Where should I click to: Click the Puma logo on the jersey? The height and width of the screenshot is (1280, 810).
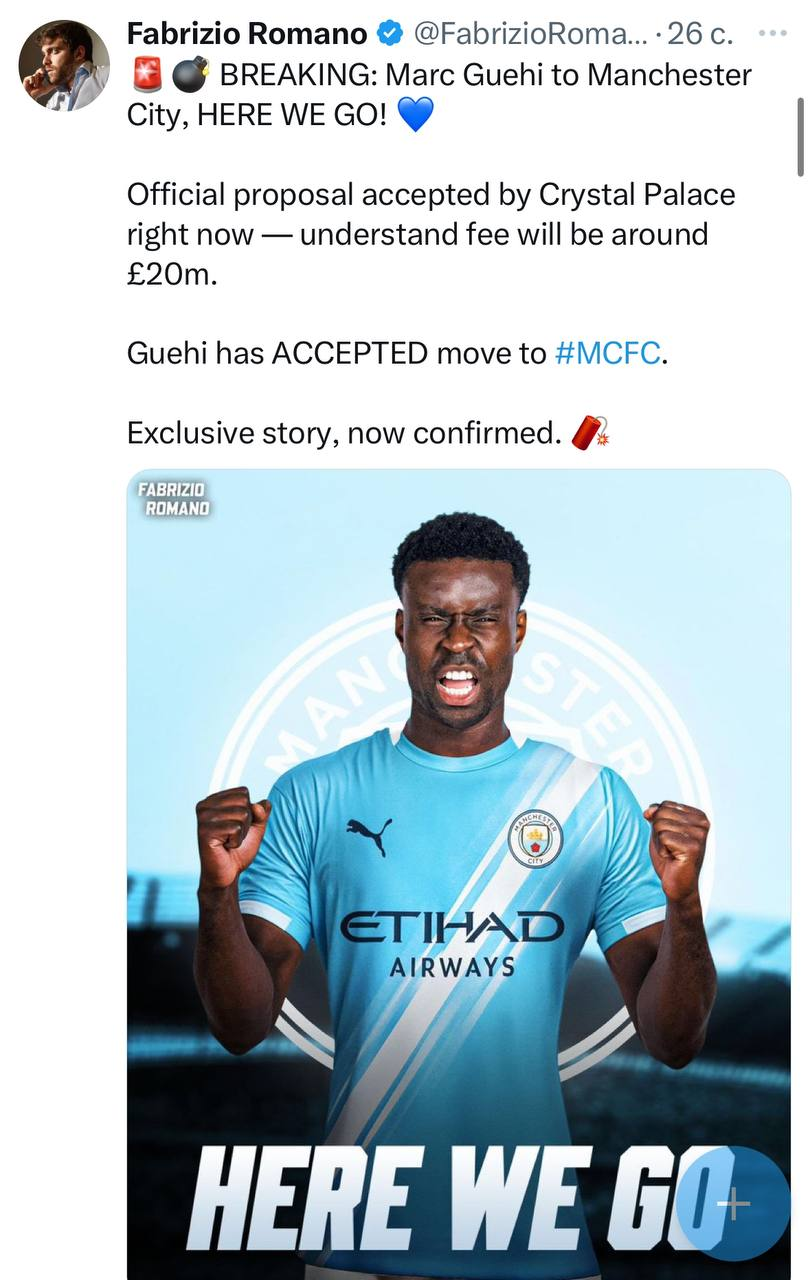tap(370, 836)
